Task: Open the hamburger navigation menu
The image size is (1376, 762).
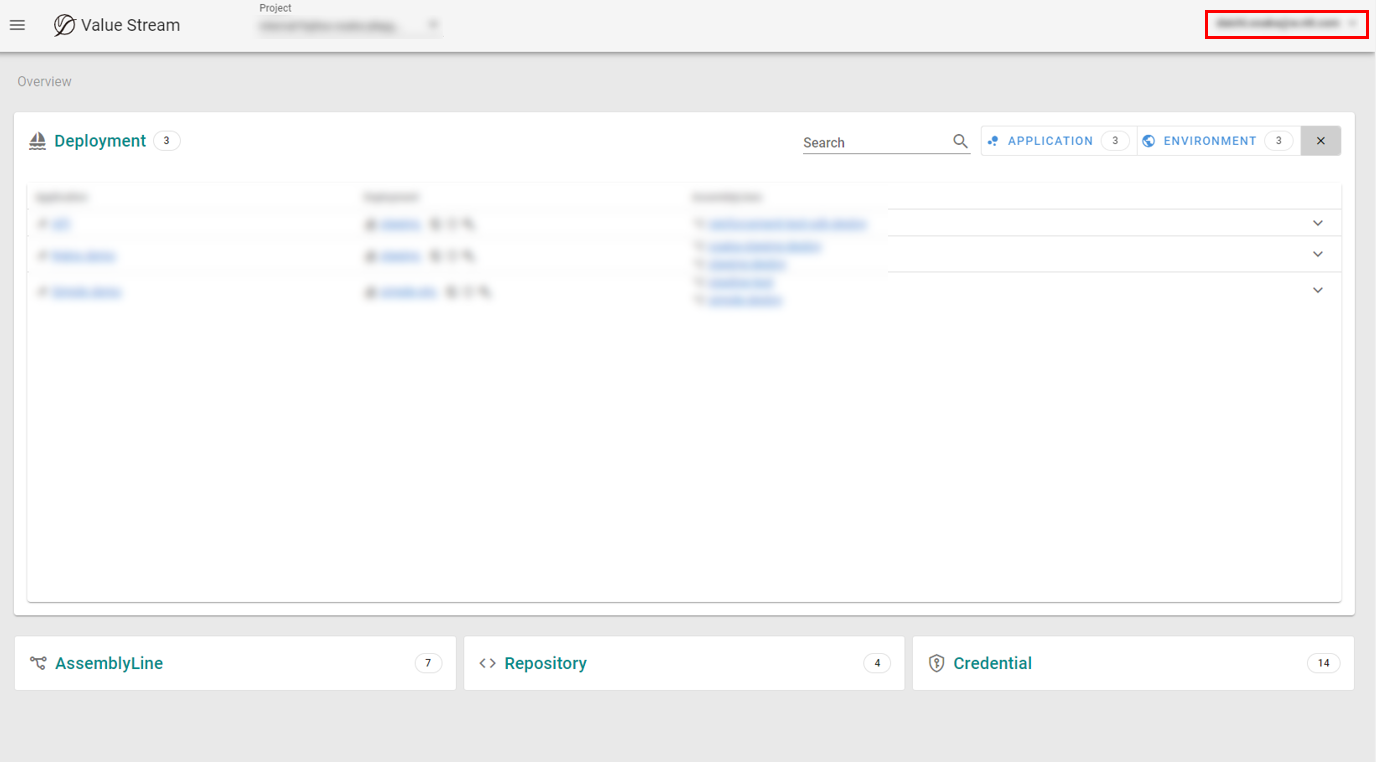Action: click(17, 25)
